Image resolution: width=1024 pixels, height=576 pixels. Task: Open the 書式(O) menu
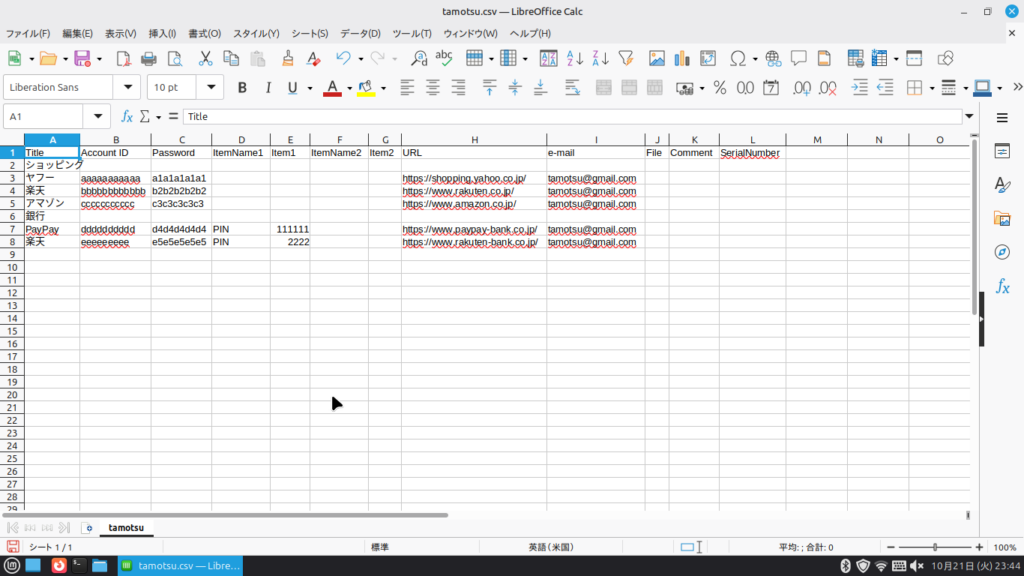(204, 33)
